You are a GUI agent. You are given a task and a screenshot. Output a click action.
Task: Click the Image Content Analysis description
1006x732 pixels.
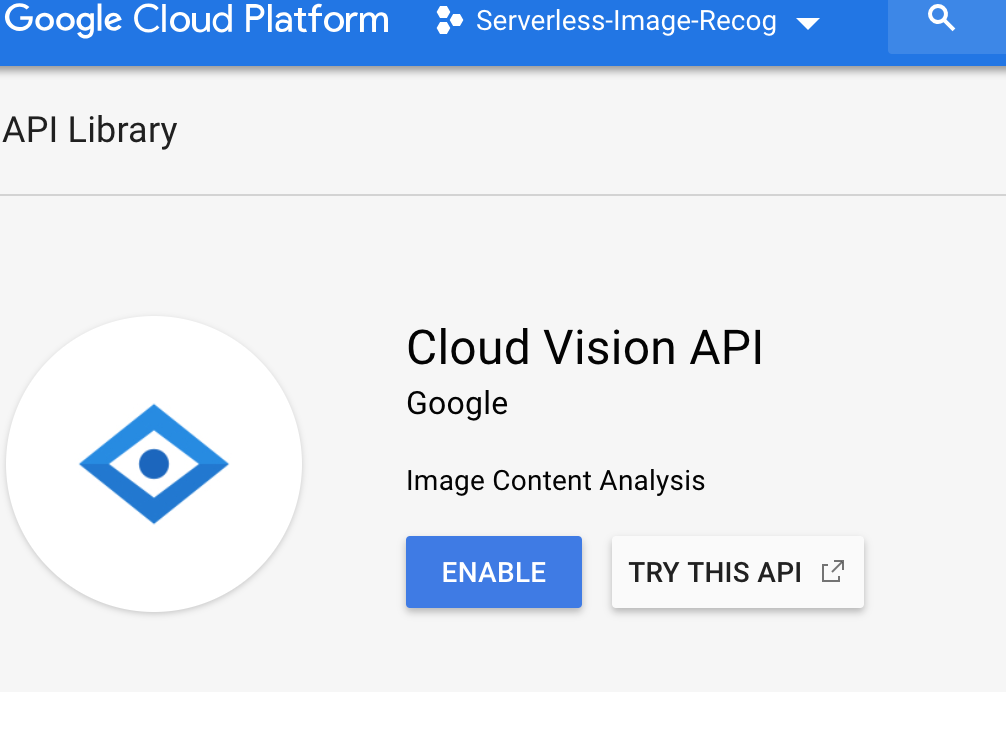coord(556,481)
